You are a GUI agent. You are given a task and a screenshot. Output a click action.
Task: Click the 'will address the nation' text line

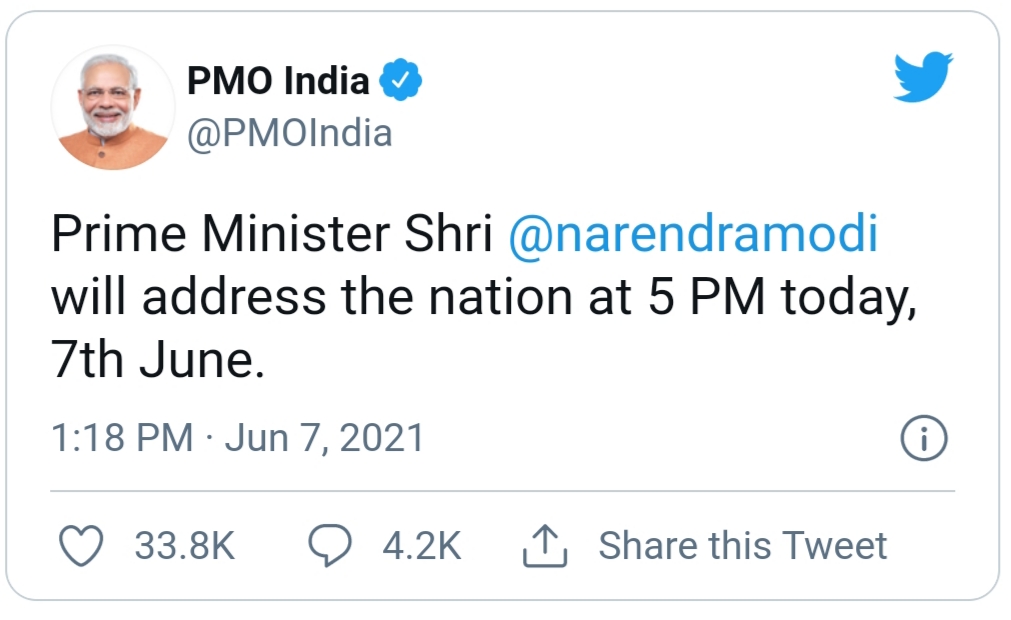coord(300,299)
